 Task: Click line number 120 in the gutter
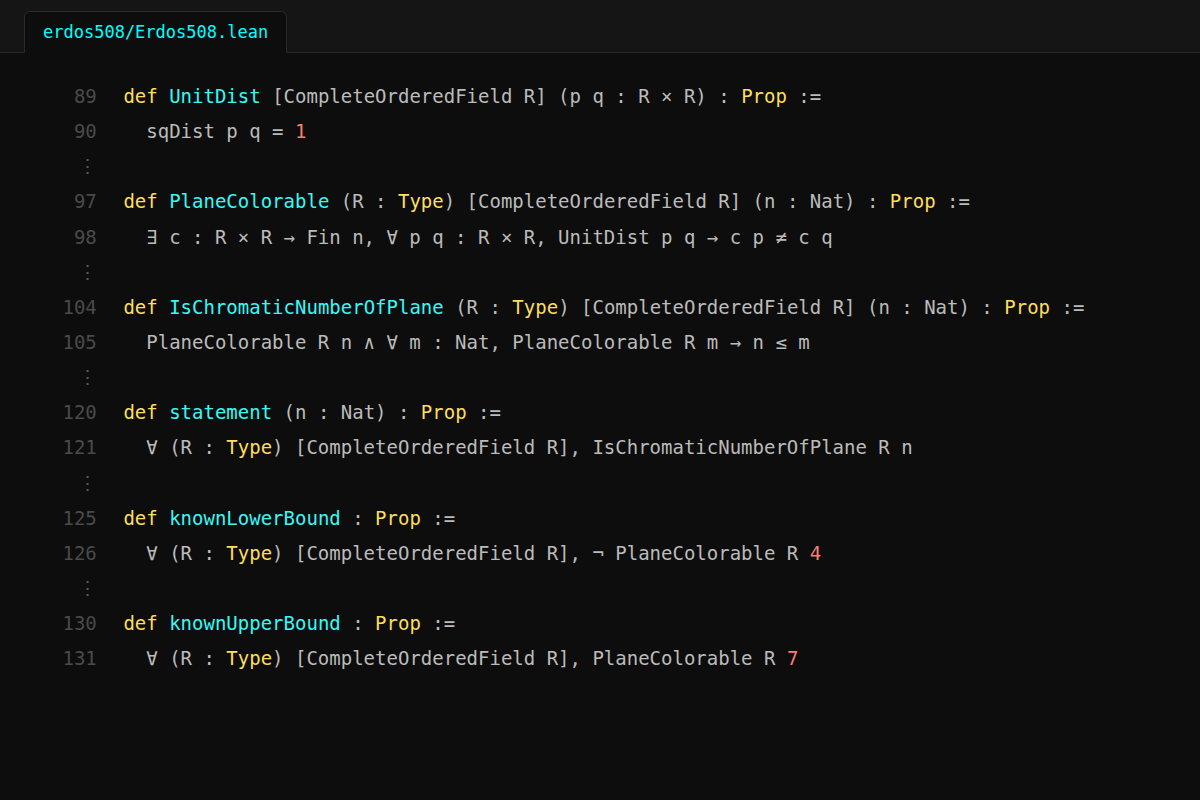(80, 412)
